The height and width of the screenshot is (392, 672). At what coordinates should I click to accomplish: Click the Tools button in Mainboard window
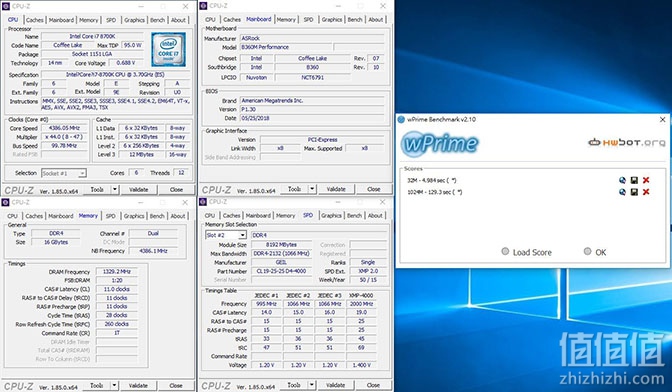click(x=294, y=189)
